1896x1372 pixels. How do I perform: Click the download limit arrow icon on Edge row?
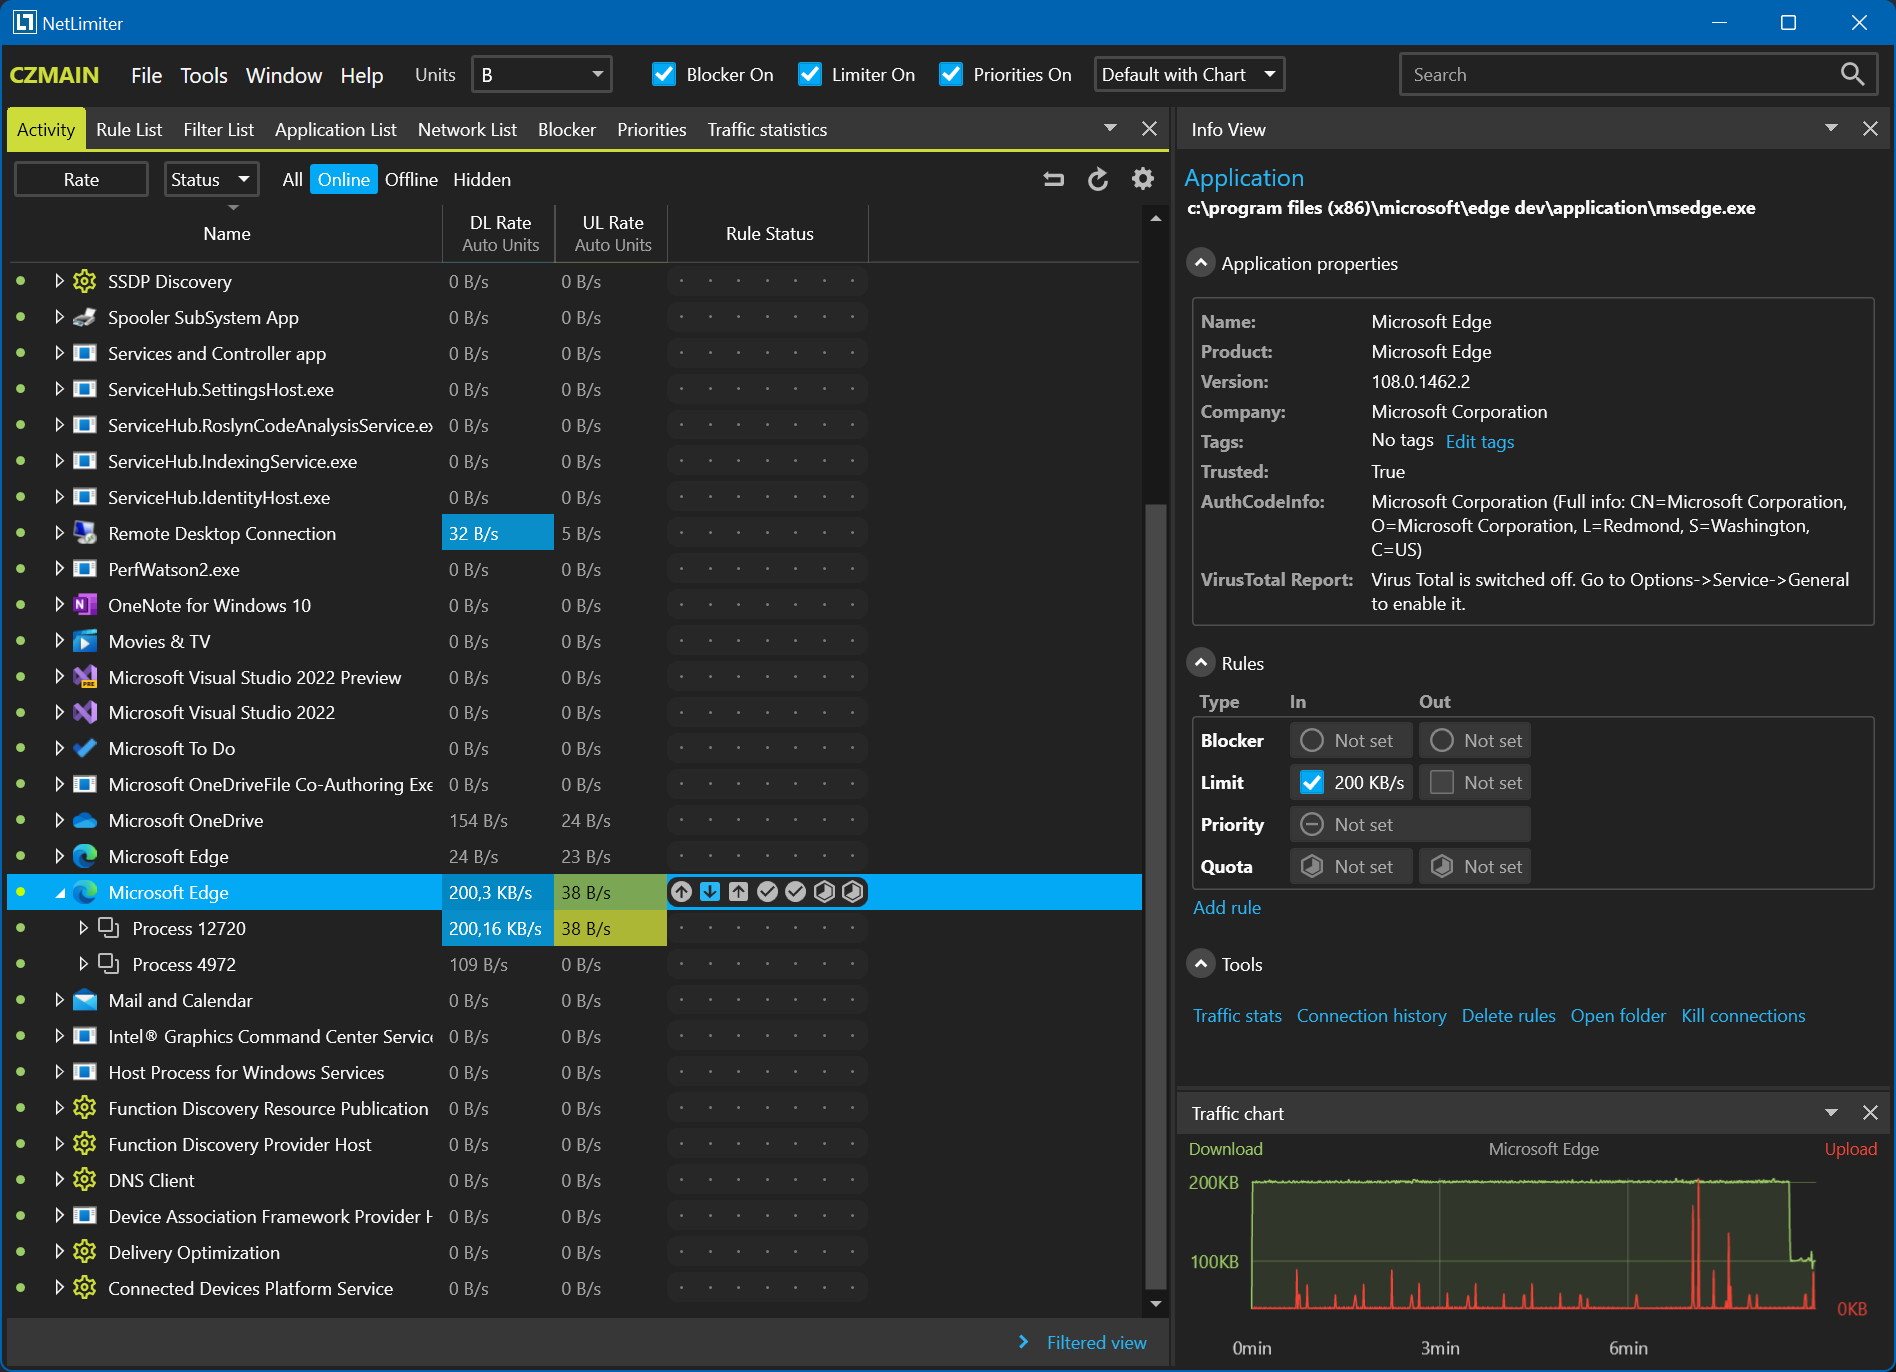pyautogui.click(x=709, y=892)
